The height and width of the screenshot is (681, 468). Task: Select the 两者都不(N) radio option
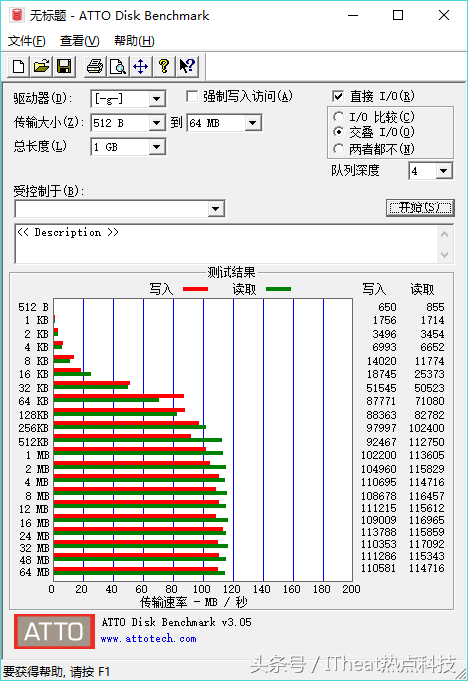coord(339,149)
